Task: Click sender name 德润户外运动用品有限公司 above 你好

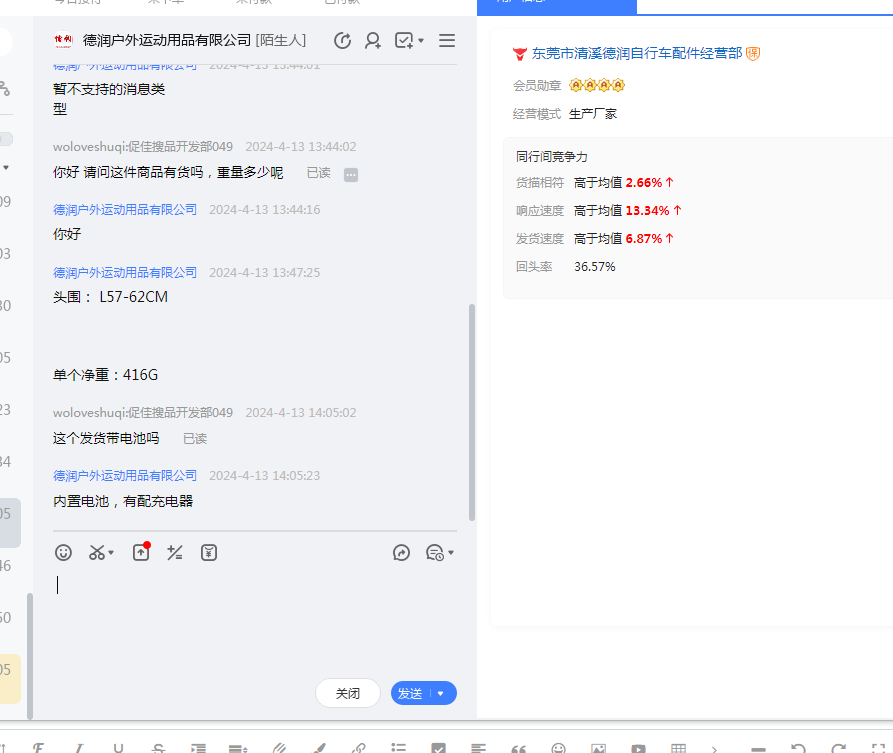Action: coord(125,209)
